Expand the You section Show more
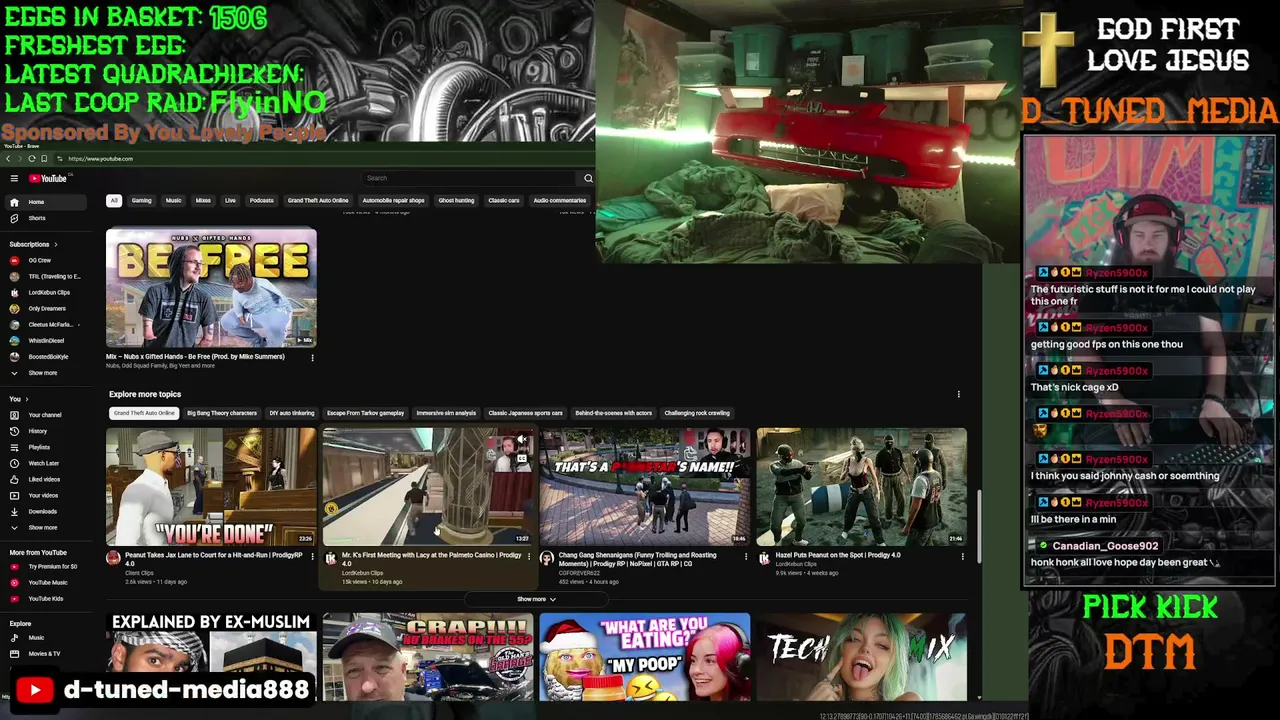Screen dimensions: 1280x720 pyautogui.click(x=43, y=527)
